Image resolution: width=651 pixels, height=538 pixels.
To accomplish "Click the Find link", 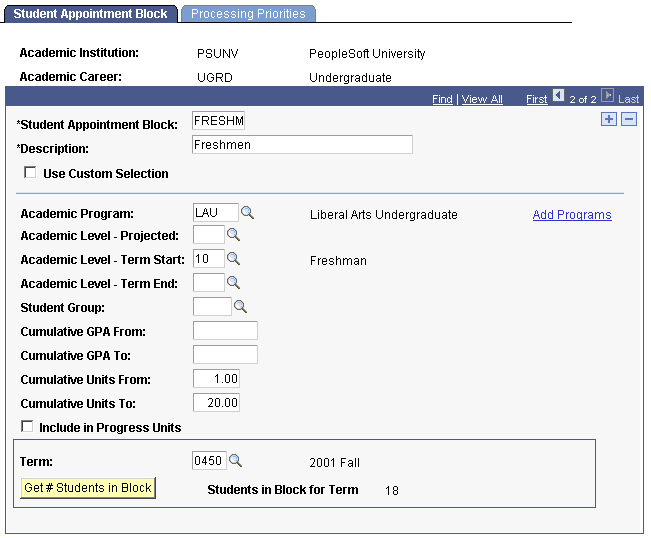I will (442, 99).
